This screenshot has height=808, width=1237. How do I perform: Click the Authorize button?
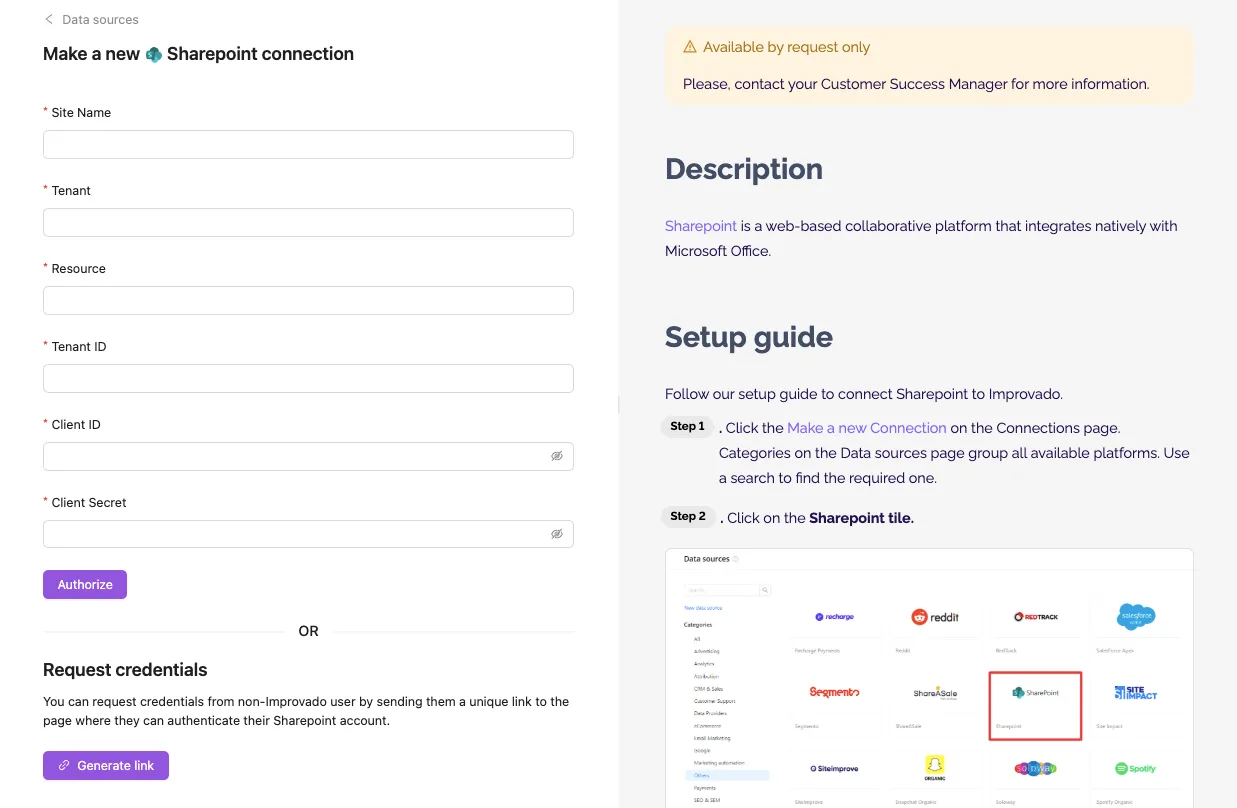[x=85, y=585]
